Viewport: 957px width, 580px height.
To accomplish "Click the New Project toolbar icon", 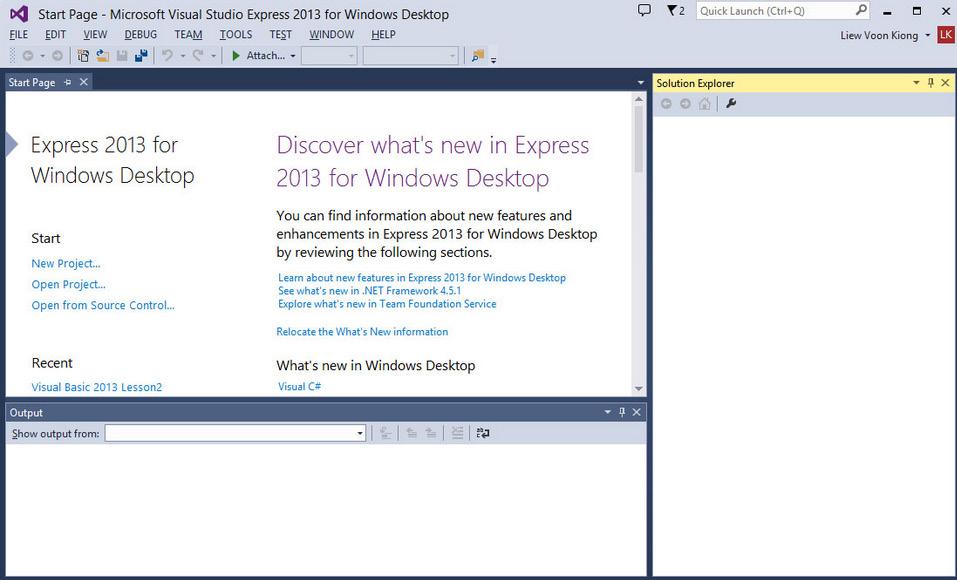I will point(83,56).
